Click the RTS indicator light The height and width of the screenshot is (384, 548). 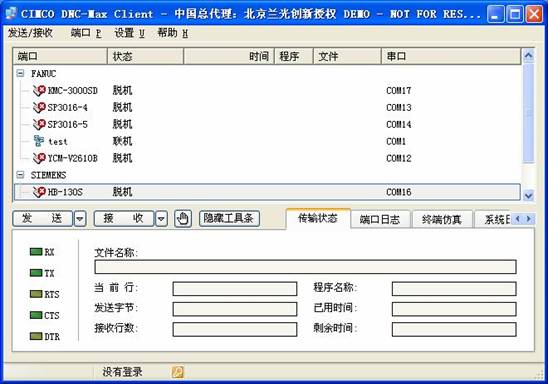[x=36, y=294]
